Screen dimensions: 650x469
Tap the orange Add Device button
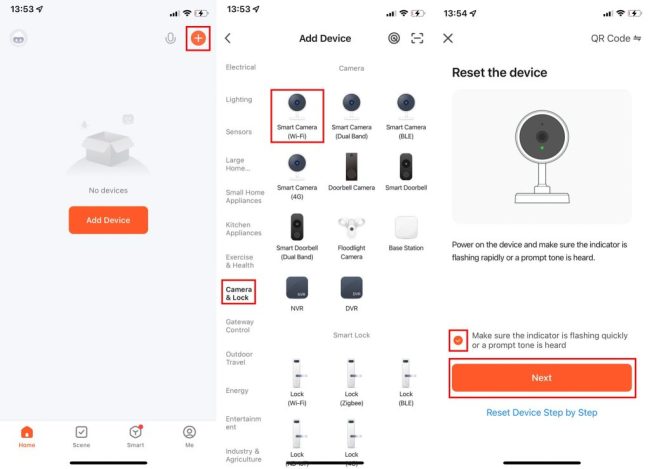point(108,220)
